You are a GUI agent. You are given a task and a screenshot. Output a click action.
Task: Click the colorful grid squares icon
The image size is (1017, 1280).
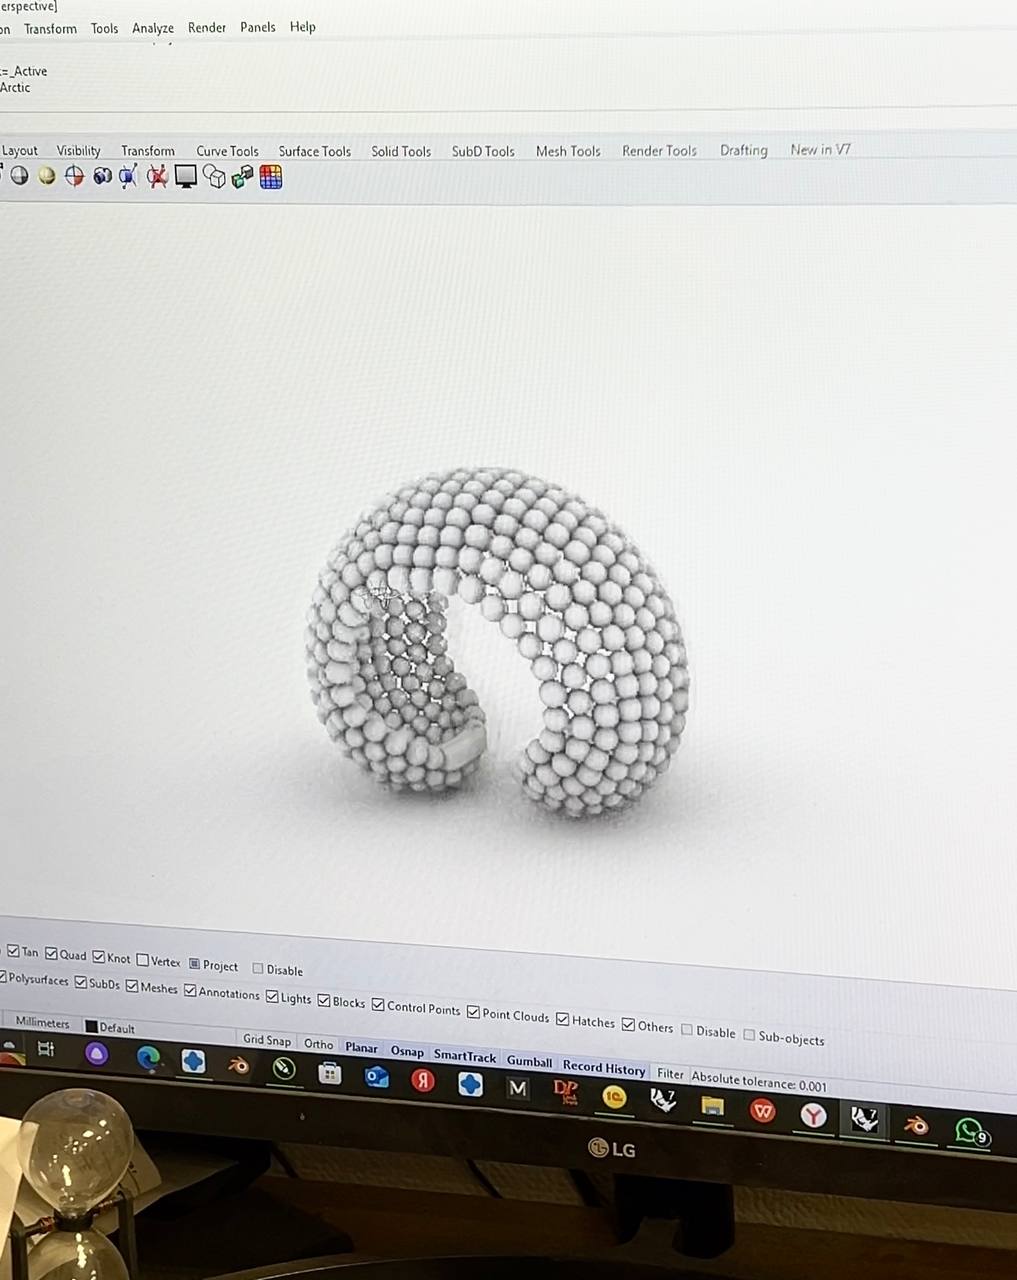[271, 177]
